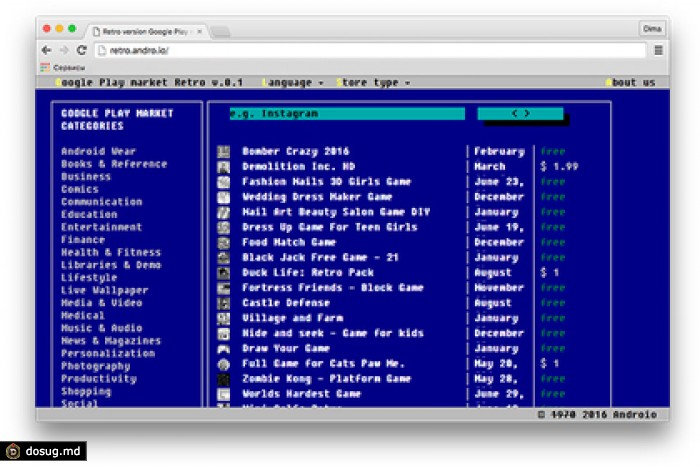Choose the Music & Audio category
This screenshot has width=700, height=466.
[101, 328]
